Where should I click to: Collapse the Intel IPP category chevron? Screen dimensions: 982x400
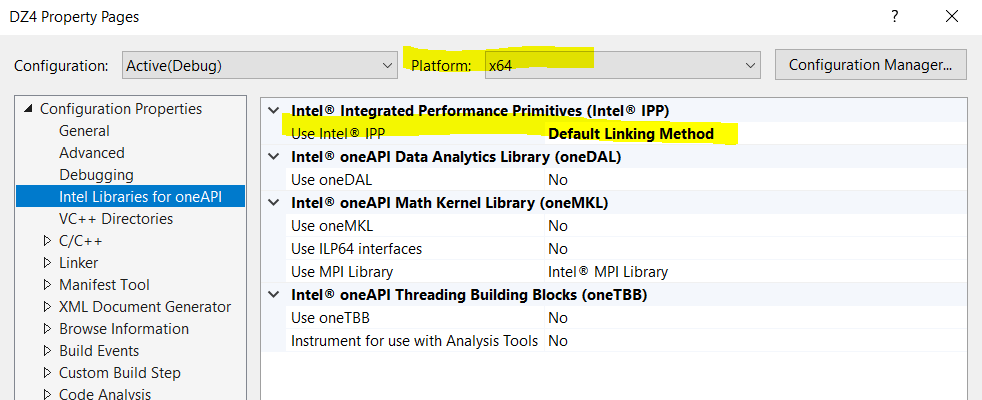(273, 111)
